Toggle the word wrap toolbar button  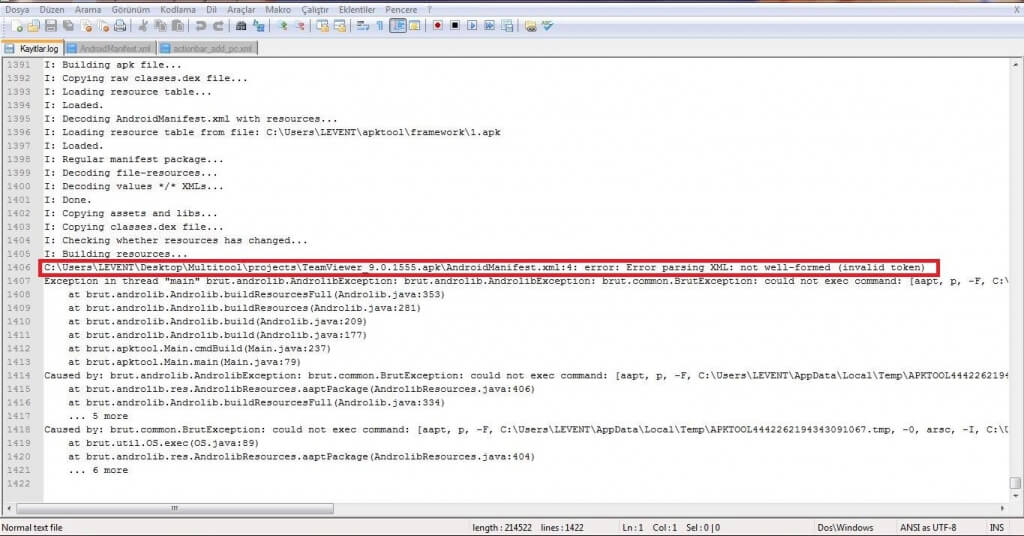coord(361,25)
